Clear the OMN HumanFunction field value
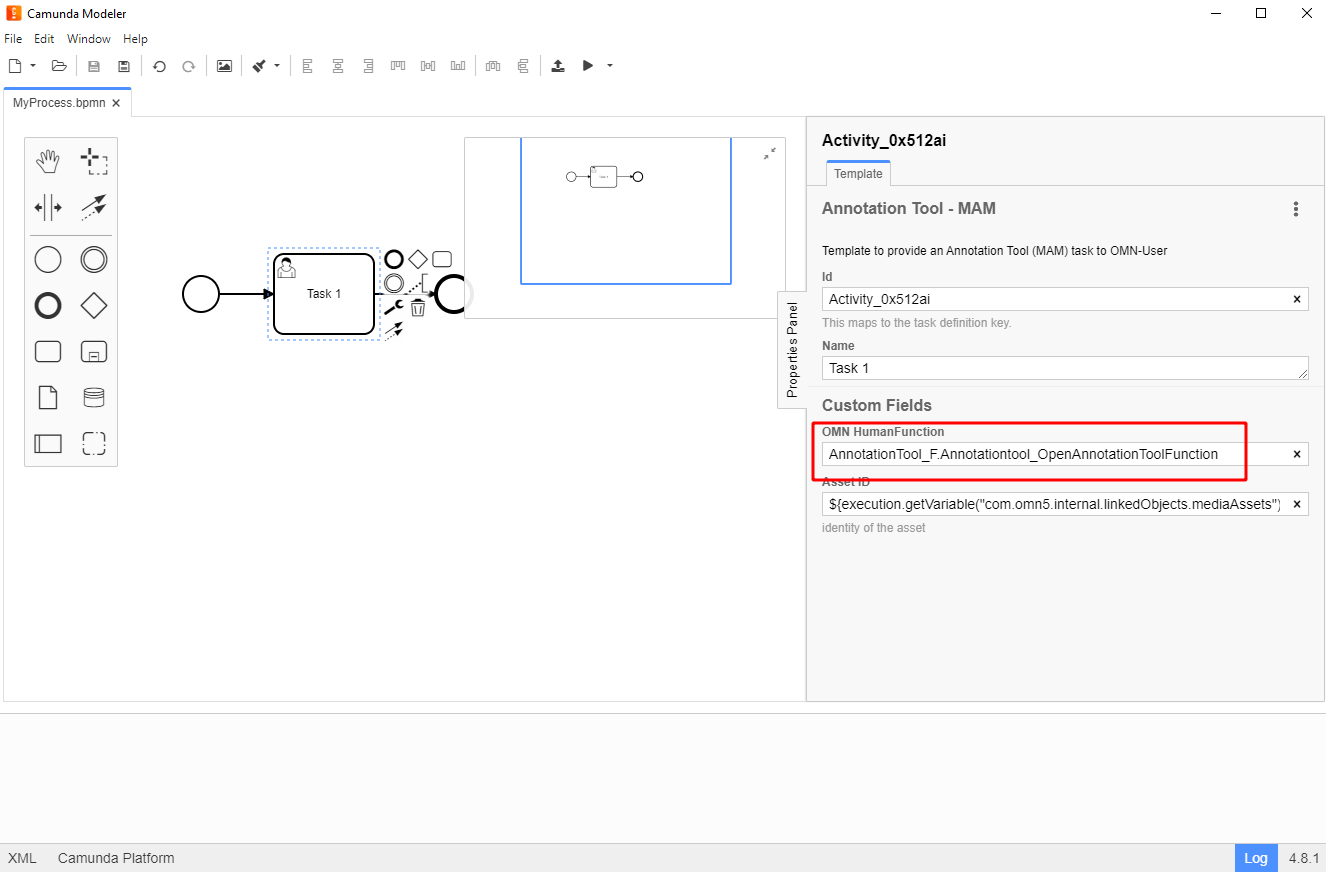Viewport: 1326px width, 872px height. point(1297,454)
